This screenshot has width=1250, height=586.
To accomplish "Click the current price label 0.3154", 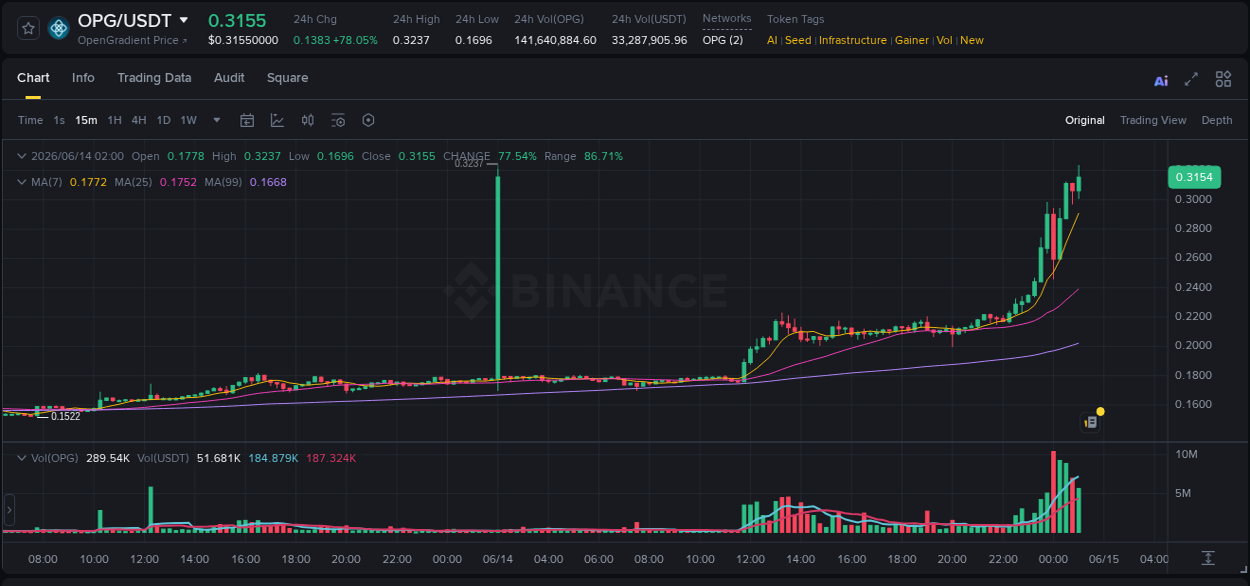I will (1194, 177).
